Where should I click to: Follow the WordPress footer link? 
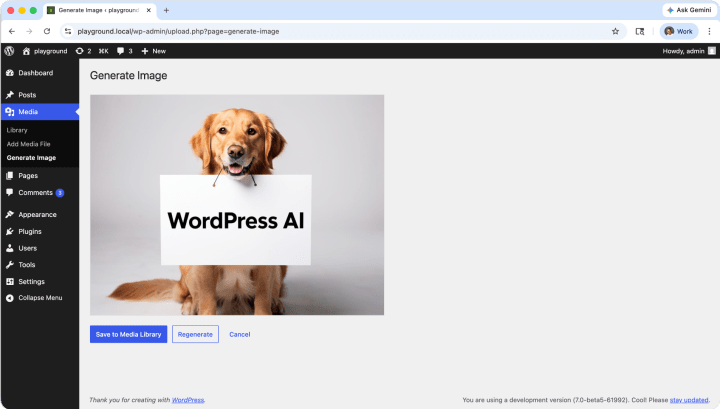pyautogui.click(x=188, y=400)
